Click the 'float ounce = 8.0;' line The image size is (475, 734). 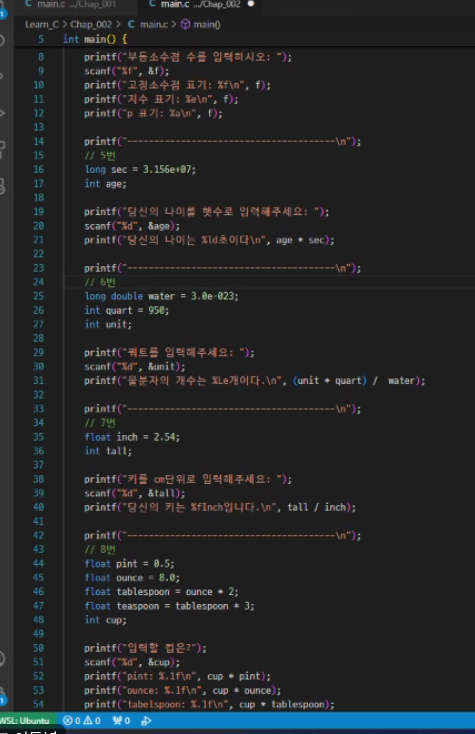[132, 578]
